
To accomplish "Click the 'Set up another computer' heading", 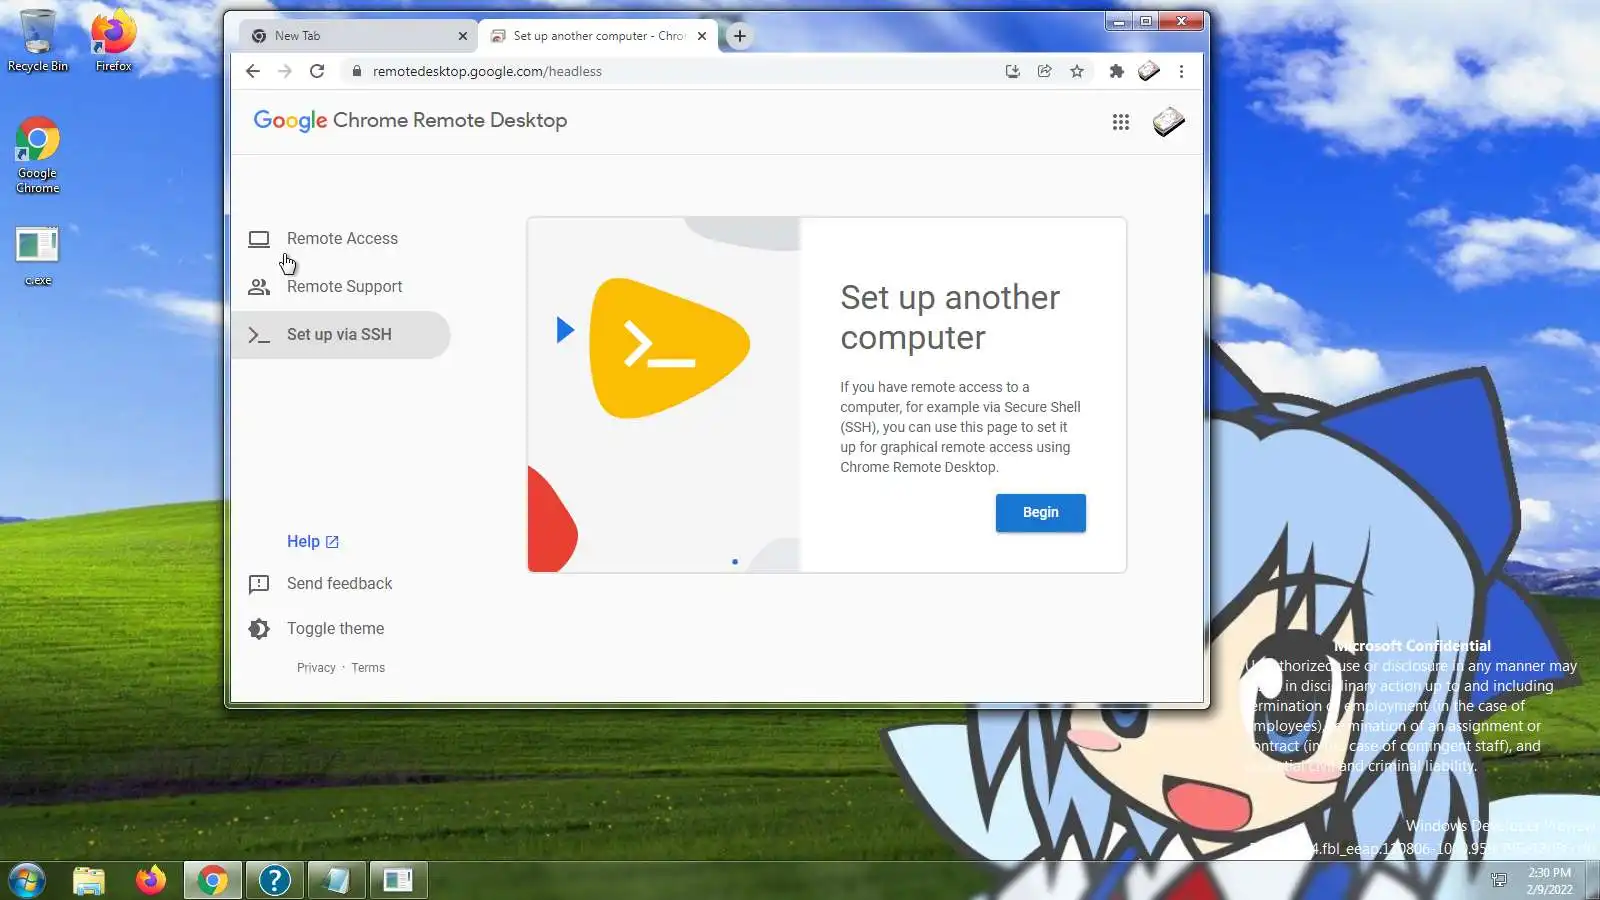I will pos(950,318).
